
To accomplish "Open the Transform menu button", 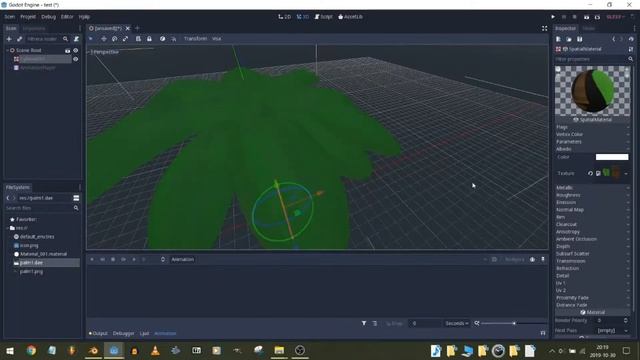I will 195,39.
